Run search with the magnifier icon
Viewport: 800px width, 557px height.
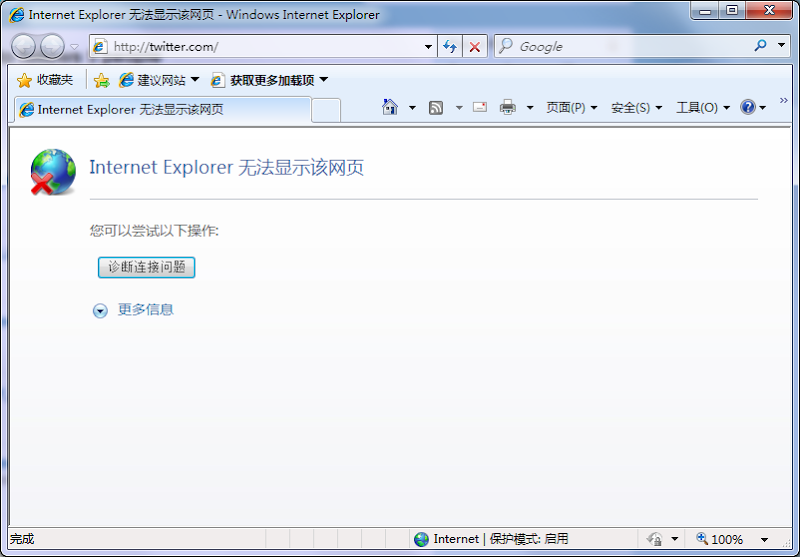(760, 46)
